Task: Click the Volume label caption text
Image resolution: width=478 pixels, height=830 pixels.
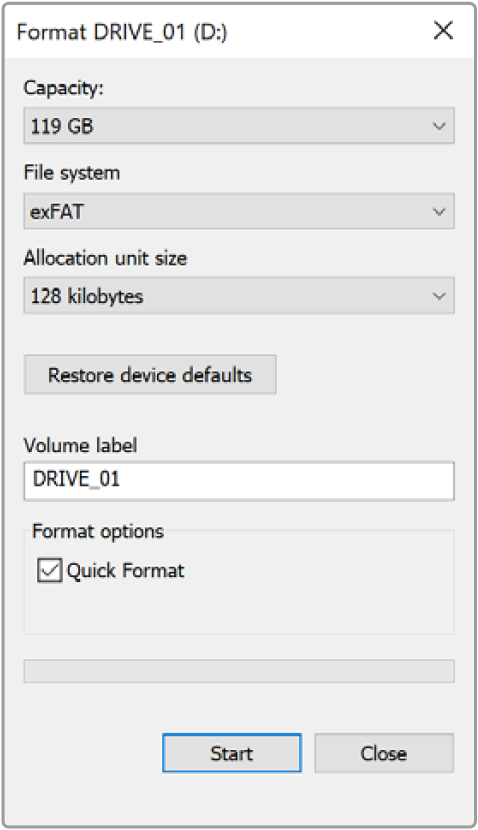Action: [80, 445]
